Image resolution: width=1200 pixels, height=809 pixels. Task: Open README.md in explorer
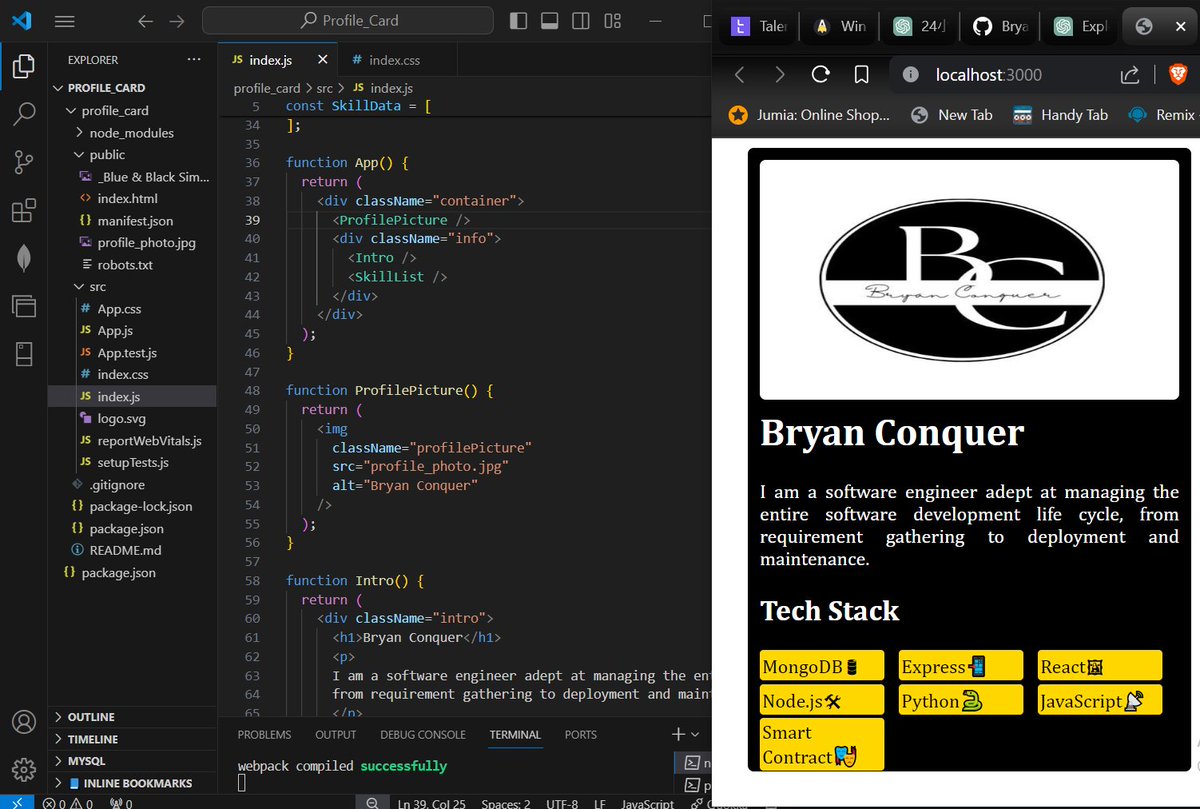tap(125, 551)
